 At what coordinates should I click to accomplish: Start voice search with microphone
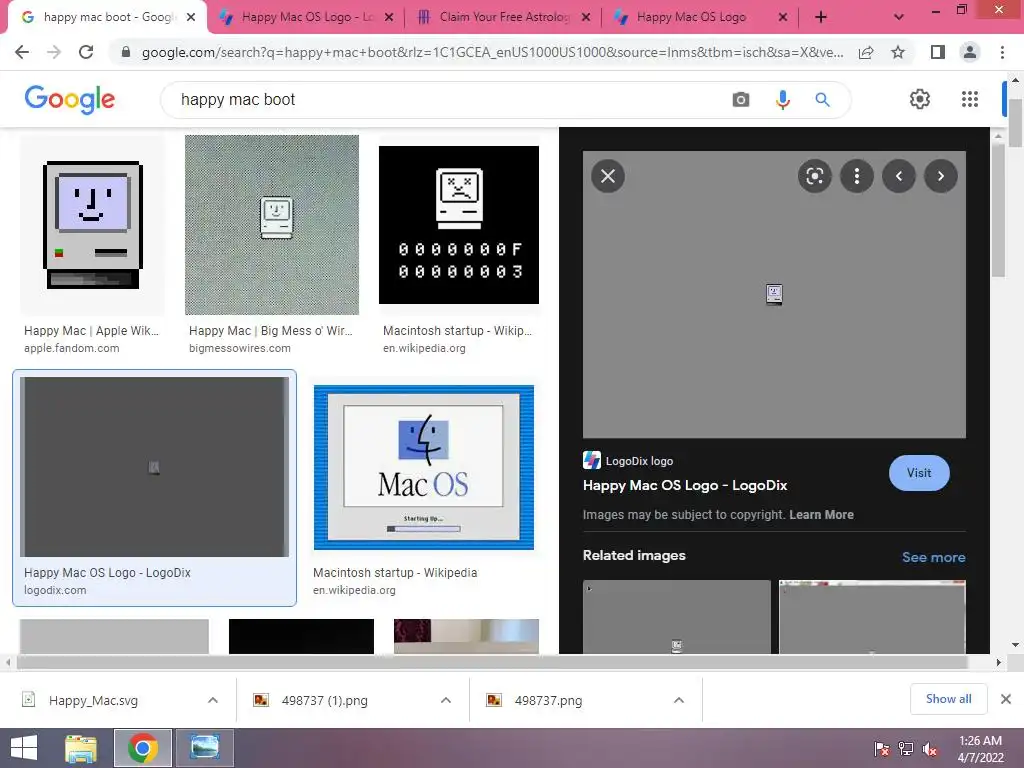coord(782,99)
